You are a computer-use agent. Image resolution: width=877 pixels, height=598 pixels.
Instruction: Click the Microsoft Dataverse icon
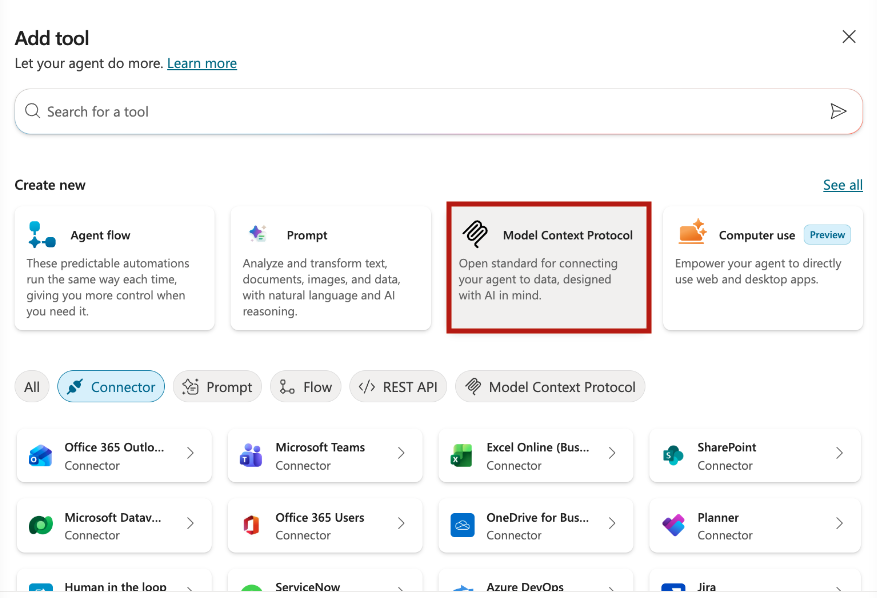(x=41, y=525)
